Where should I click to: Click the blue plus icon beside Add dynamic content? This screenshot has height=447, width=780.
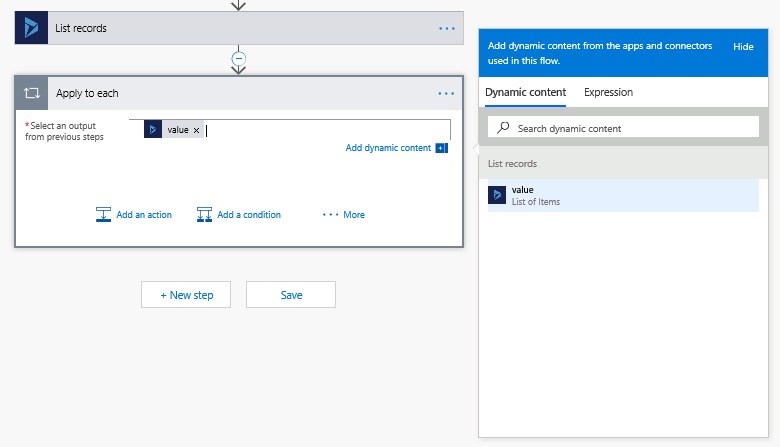(x=441, y=148)
